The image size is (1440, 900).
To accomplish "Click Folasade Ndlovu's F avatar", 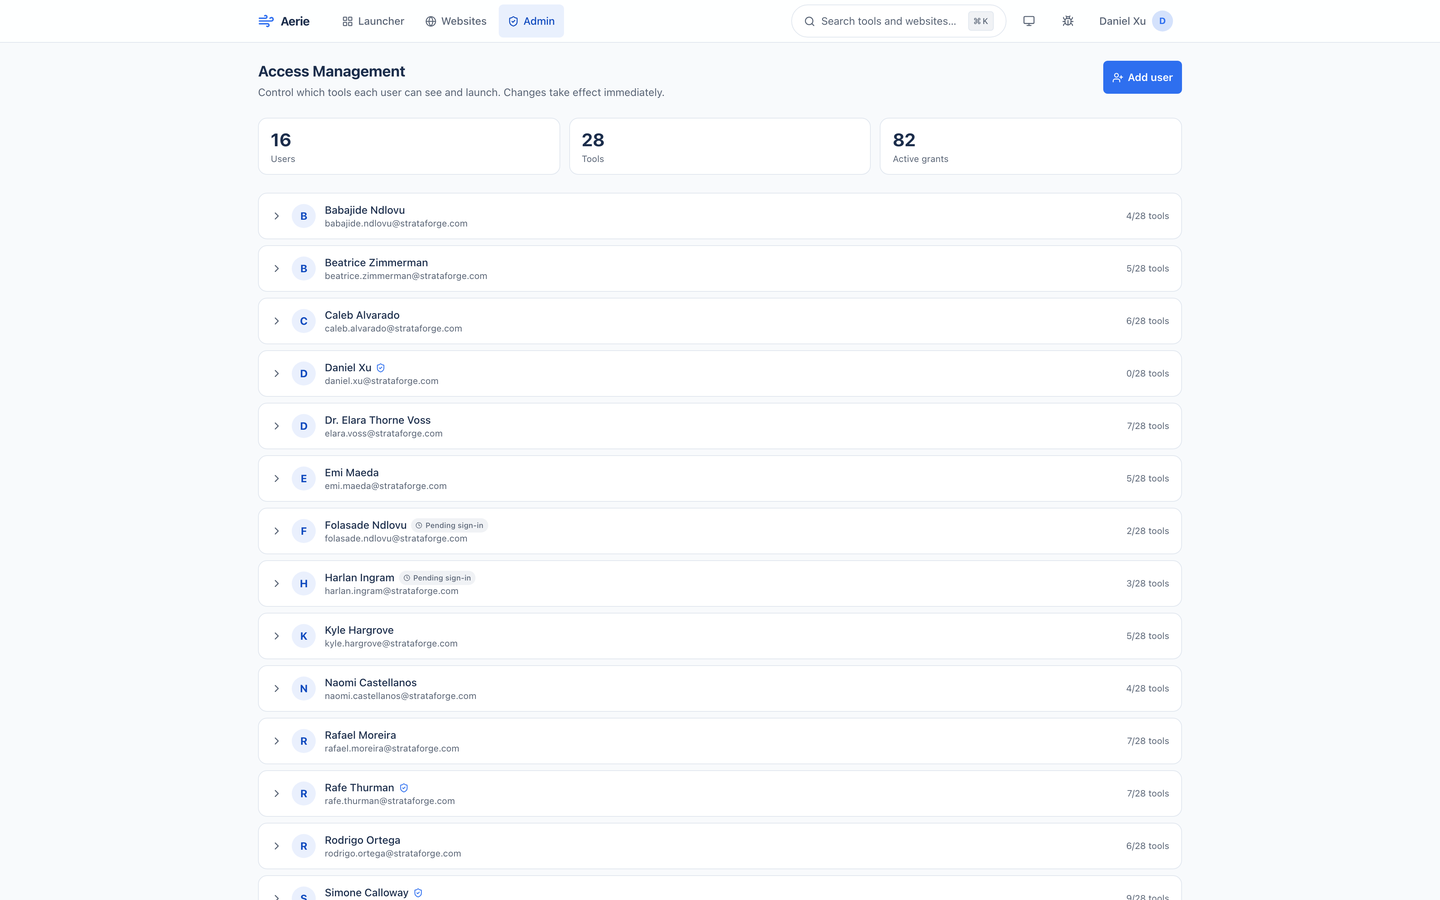I will [x=304, y=531].
